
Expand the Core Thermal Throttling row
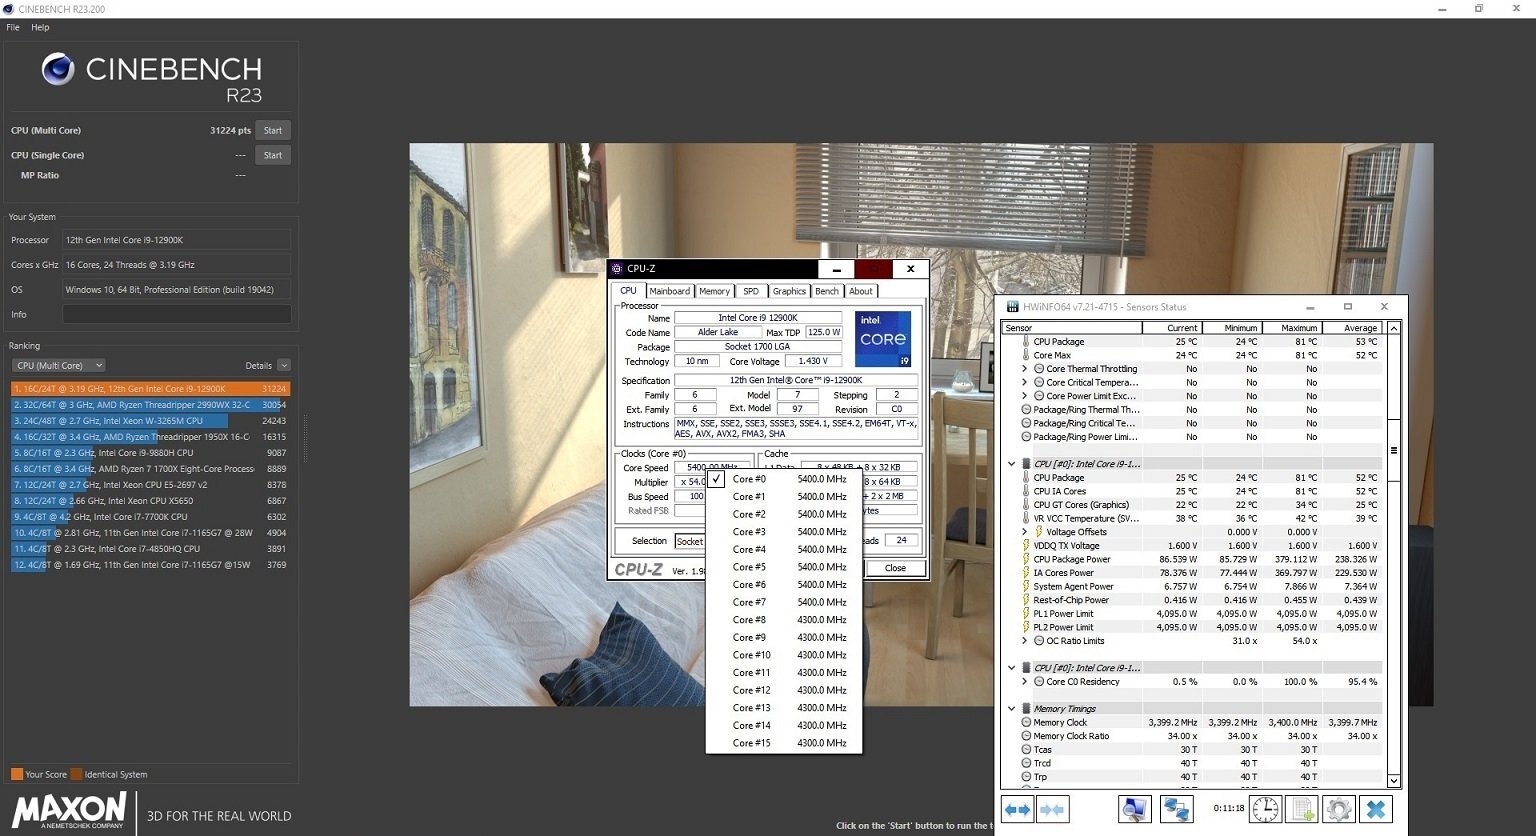pyautogui.click(x=1024, y=369)
